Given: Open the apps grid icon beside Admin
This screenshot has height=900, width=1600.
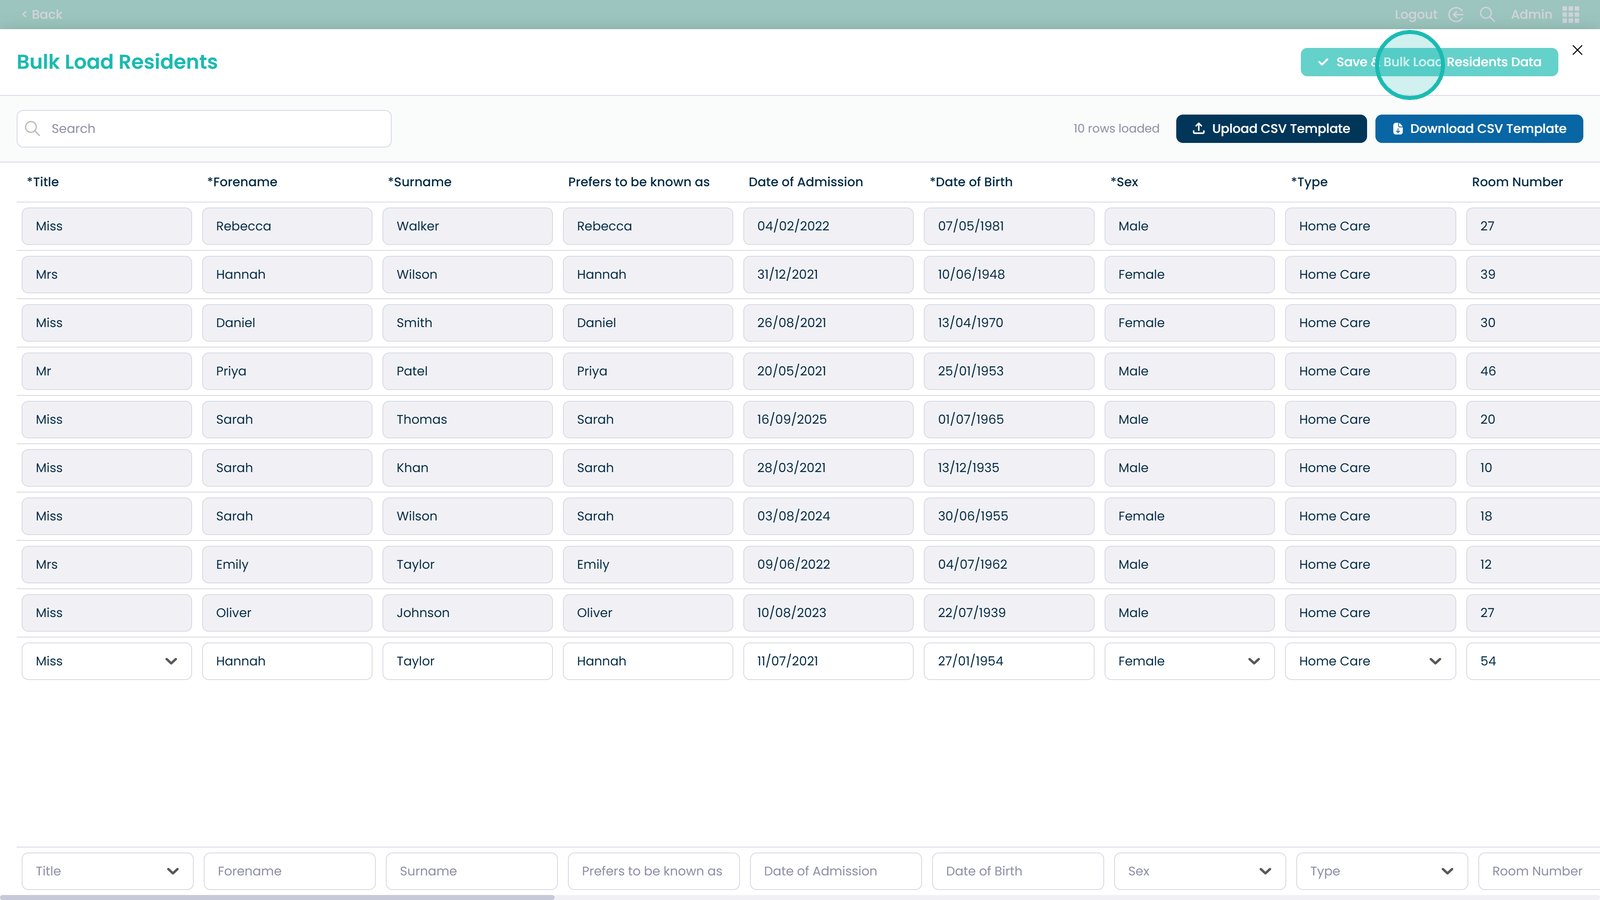Looking at the screenshot, I should point(1571,14).
